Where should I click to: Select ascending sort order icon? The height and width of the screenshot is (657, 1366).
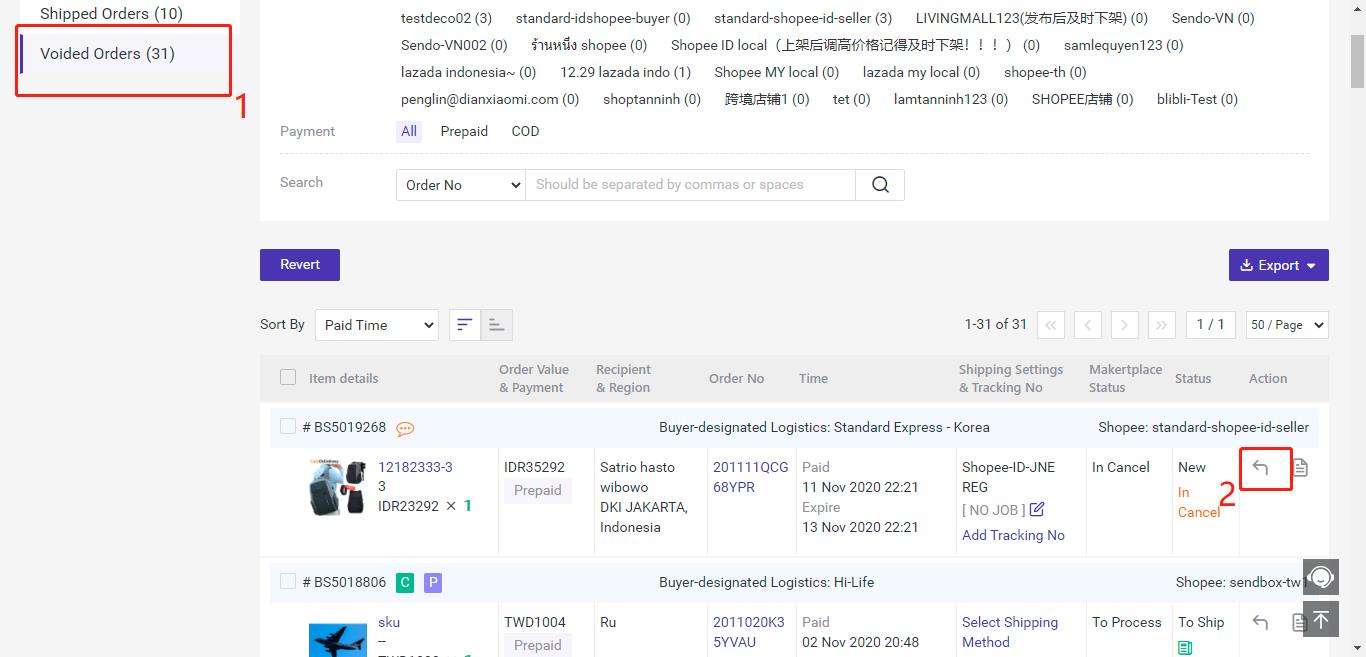click(496, 325)
